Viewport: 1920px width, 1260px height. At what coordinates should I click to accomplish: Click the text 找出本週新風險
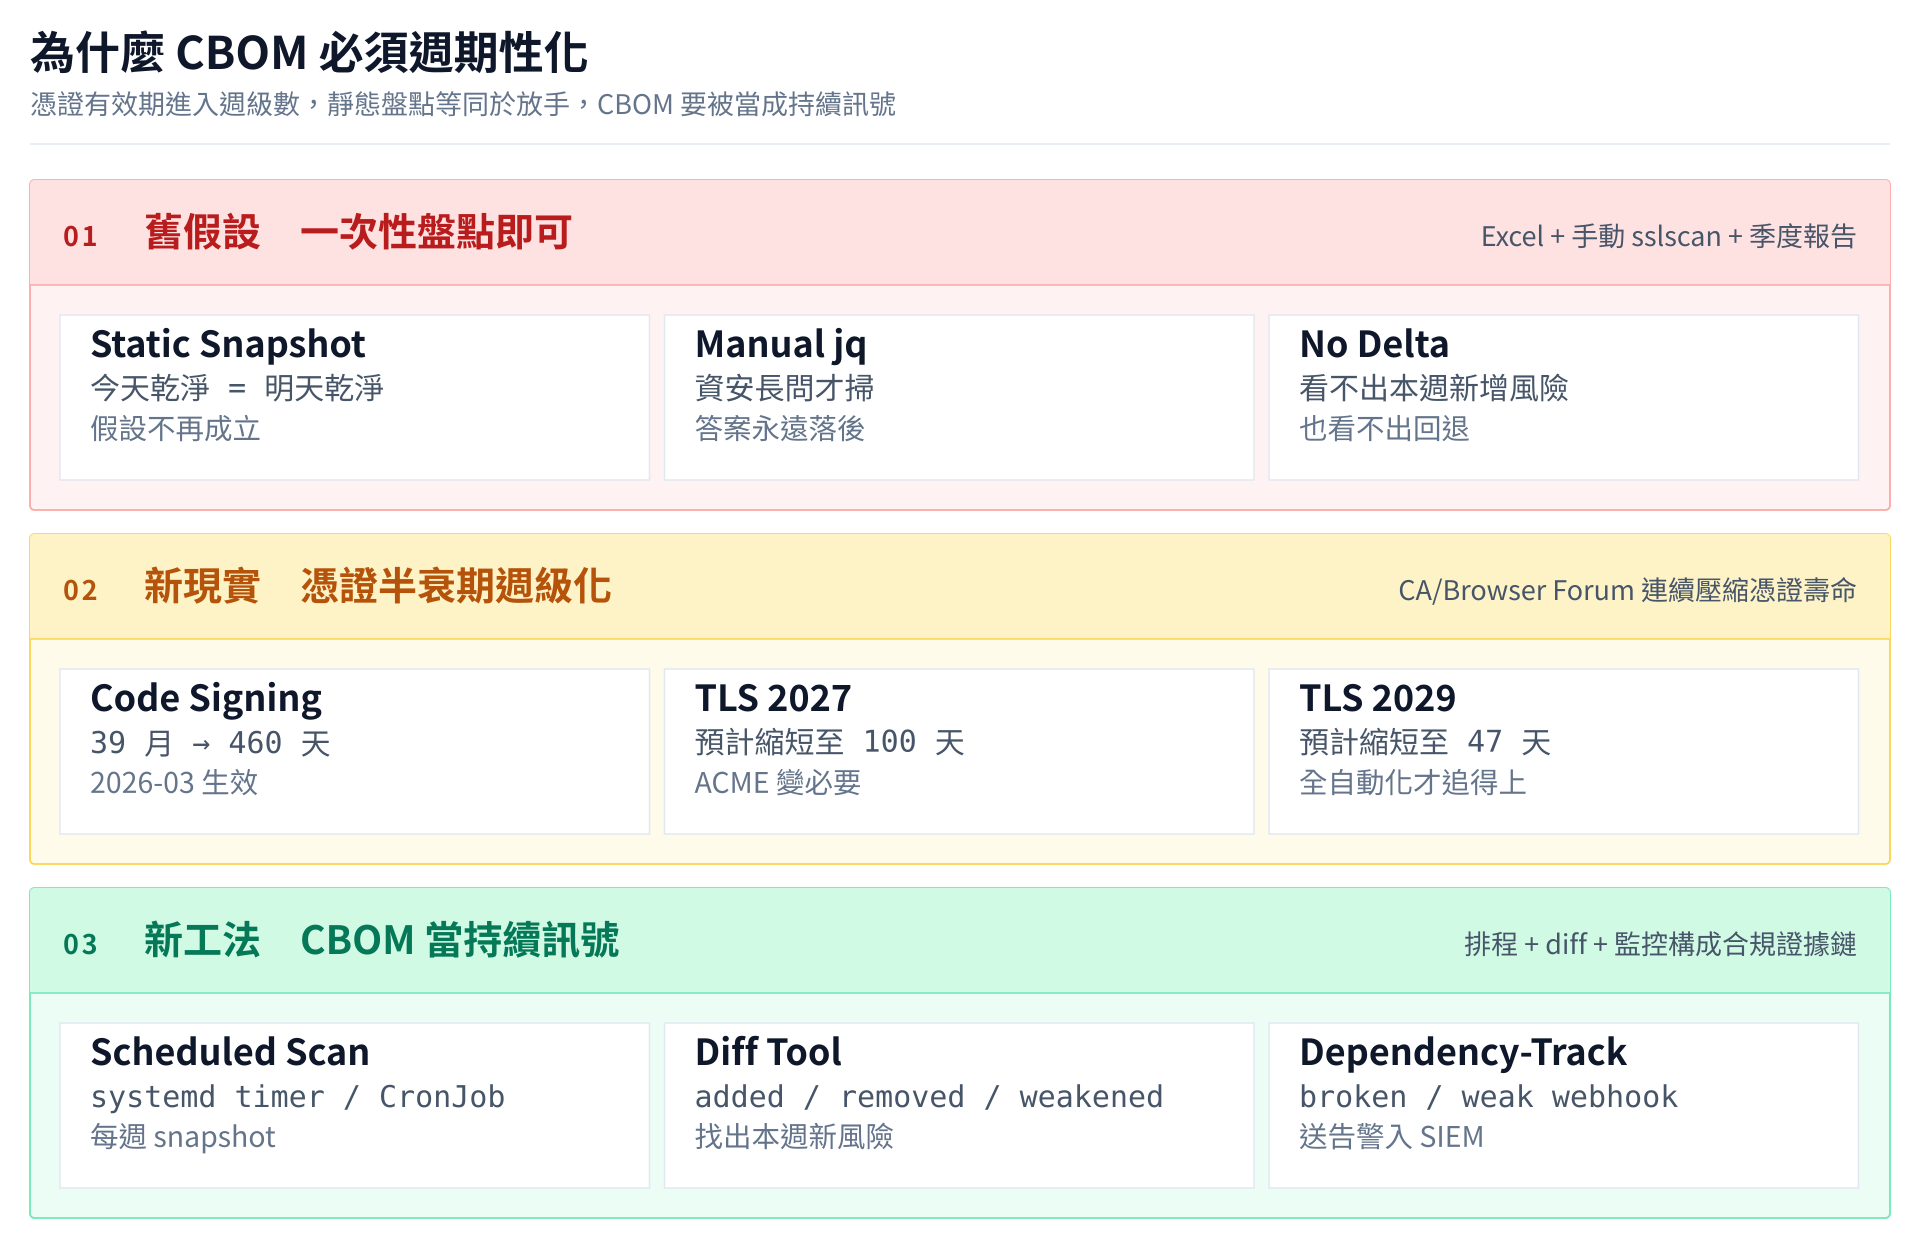794,1137
